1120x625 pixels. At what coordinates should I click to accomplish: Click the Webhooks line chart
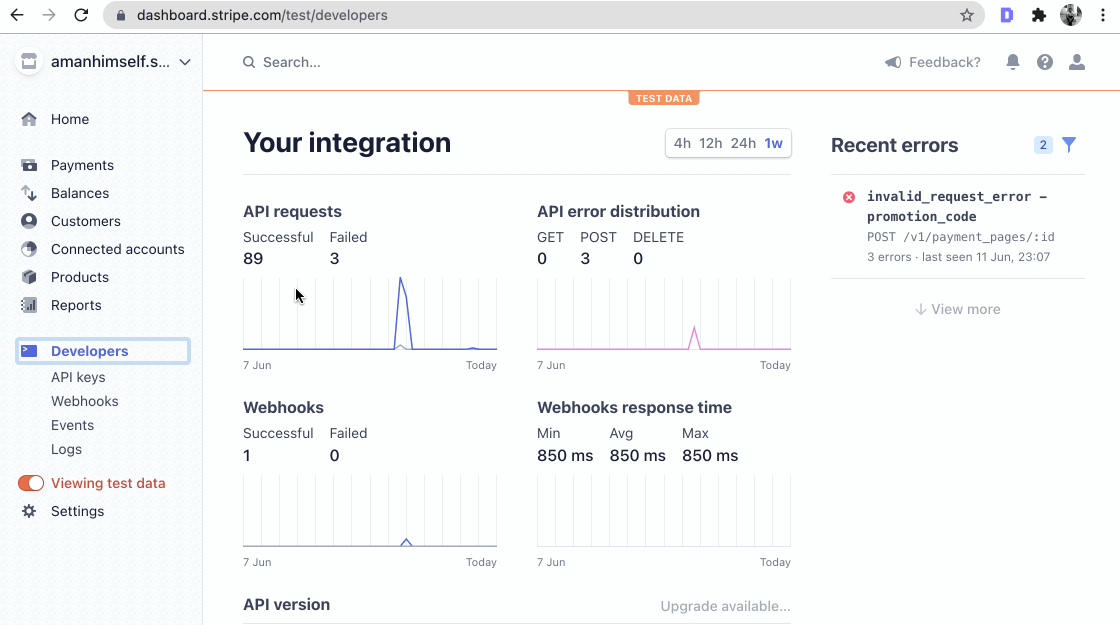pos(370,511)
